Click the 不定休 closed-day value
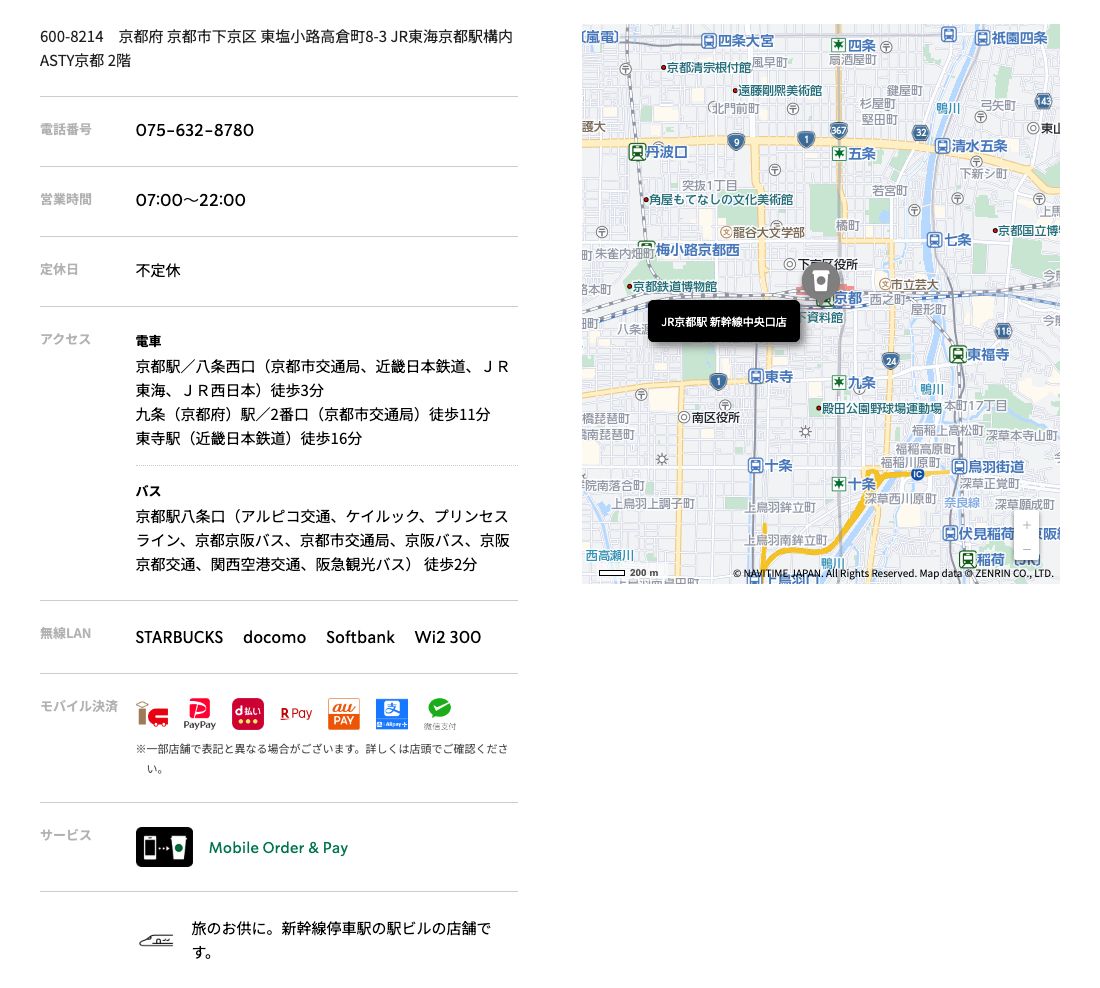 point(158,271)
